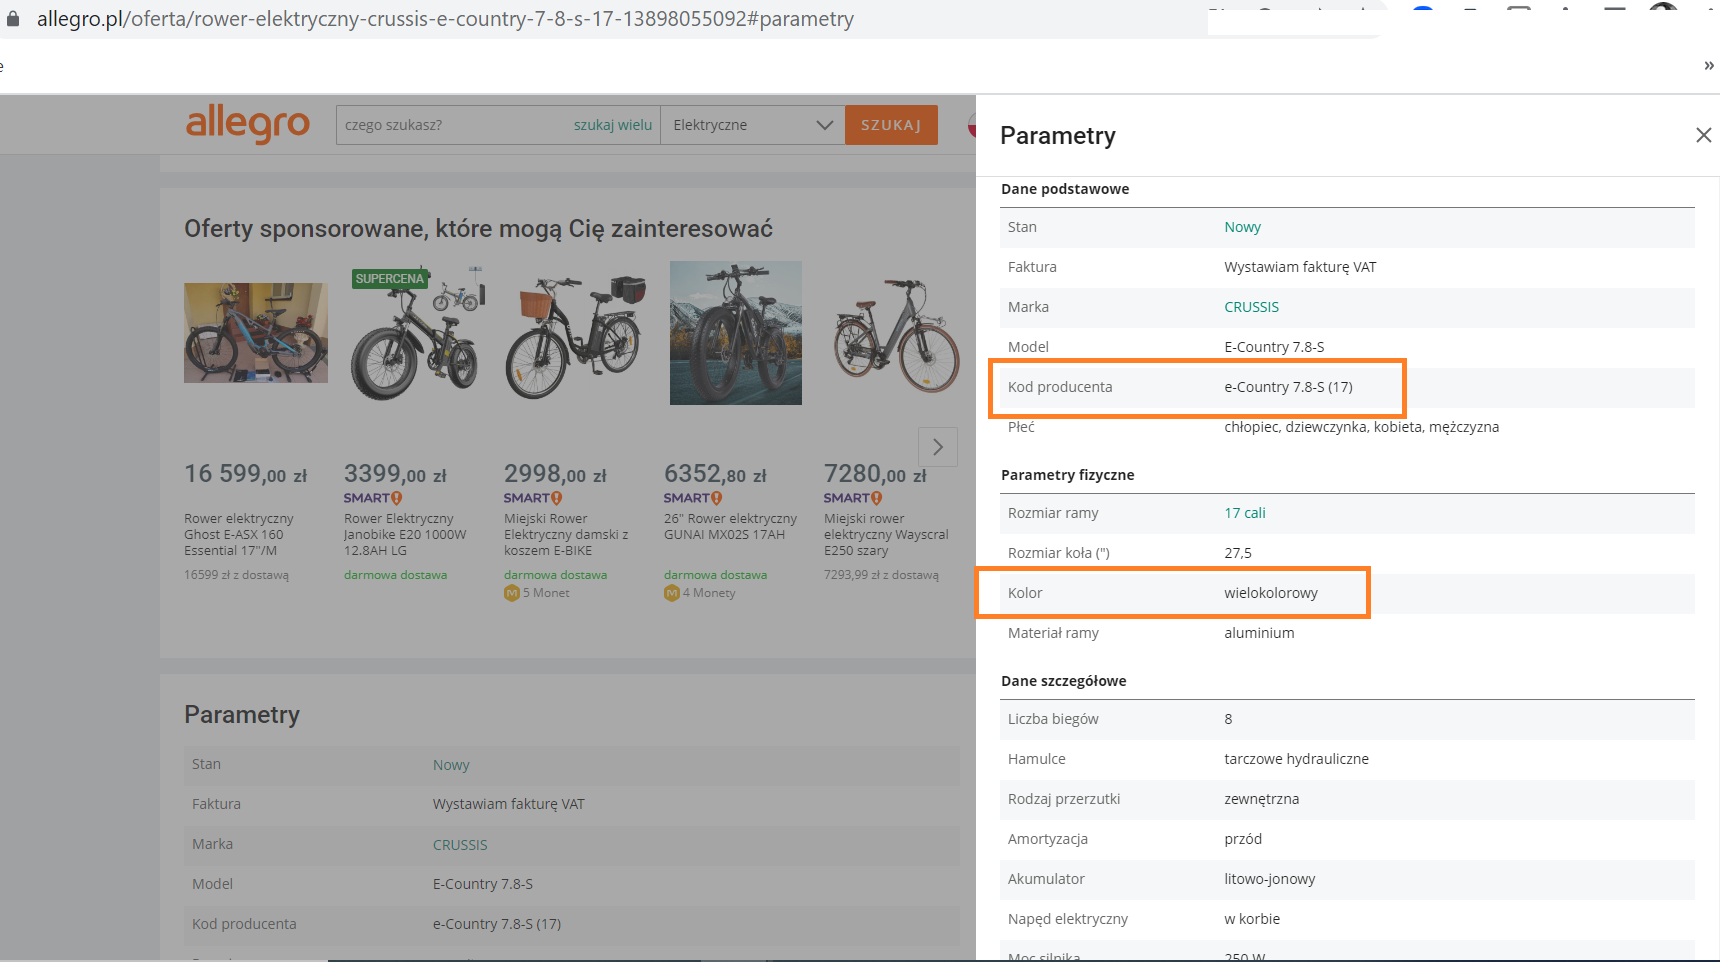The height and width of the screenshot is (965, 1725).
Task: Open 'Miejski rower elektryczny Wayscral' offer title
Action: [885, 534]
